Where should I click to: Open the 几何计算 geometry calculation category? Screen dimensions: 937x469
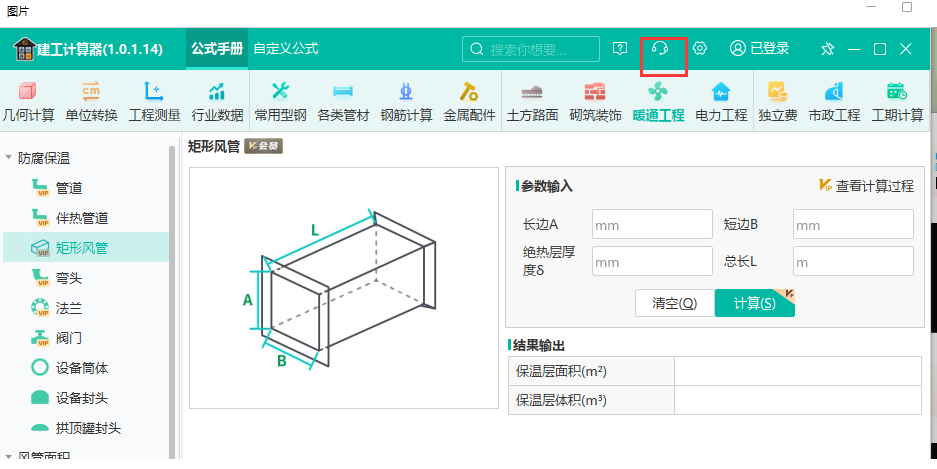[x=28, y=101]
